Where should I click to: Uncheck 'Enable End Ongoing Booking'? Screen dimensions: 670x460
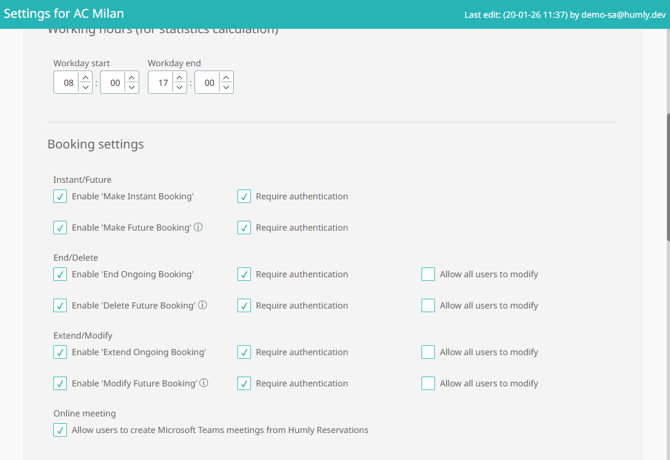60,274
